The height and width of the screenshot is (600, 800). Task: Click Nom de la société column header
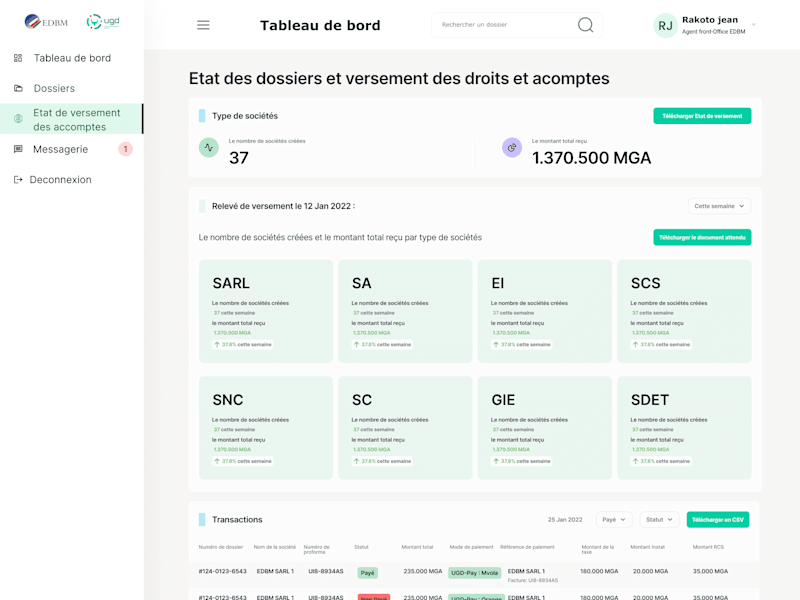(274, 547)
